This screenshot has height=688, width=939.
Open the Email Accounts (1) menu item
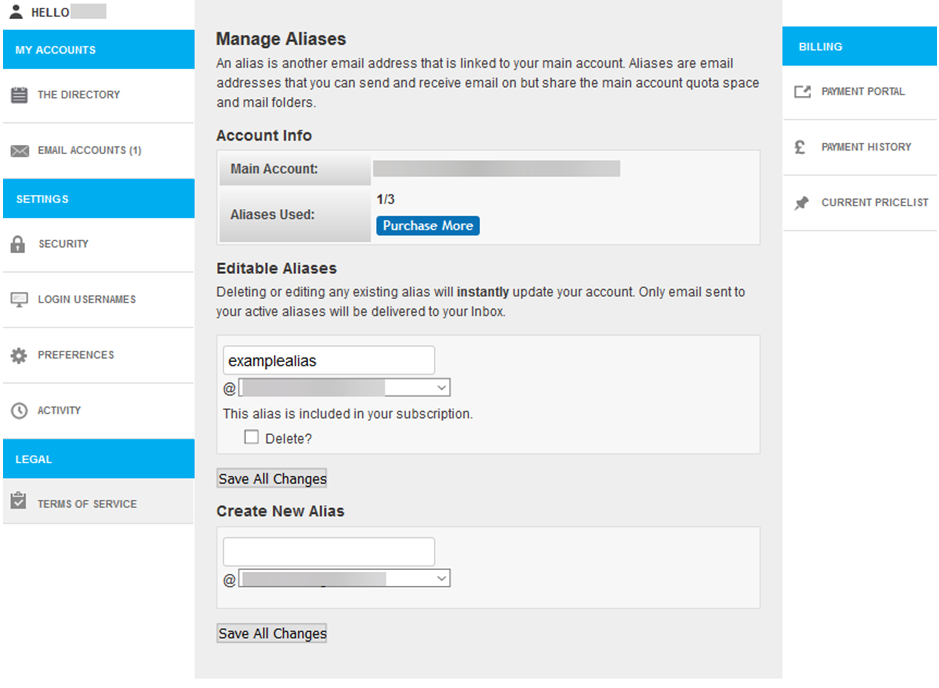coord(89,151)
